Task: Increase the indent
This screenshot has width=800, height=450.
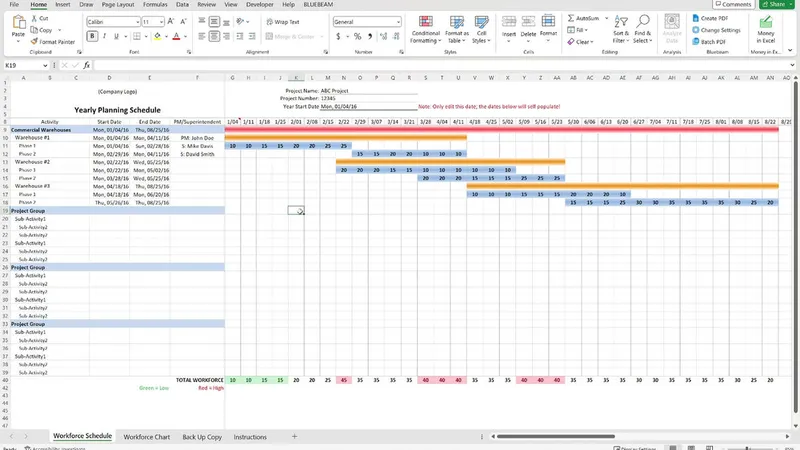Action: coord(252,36)
